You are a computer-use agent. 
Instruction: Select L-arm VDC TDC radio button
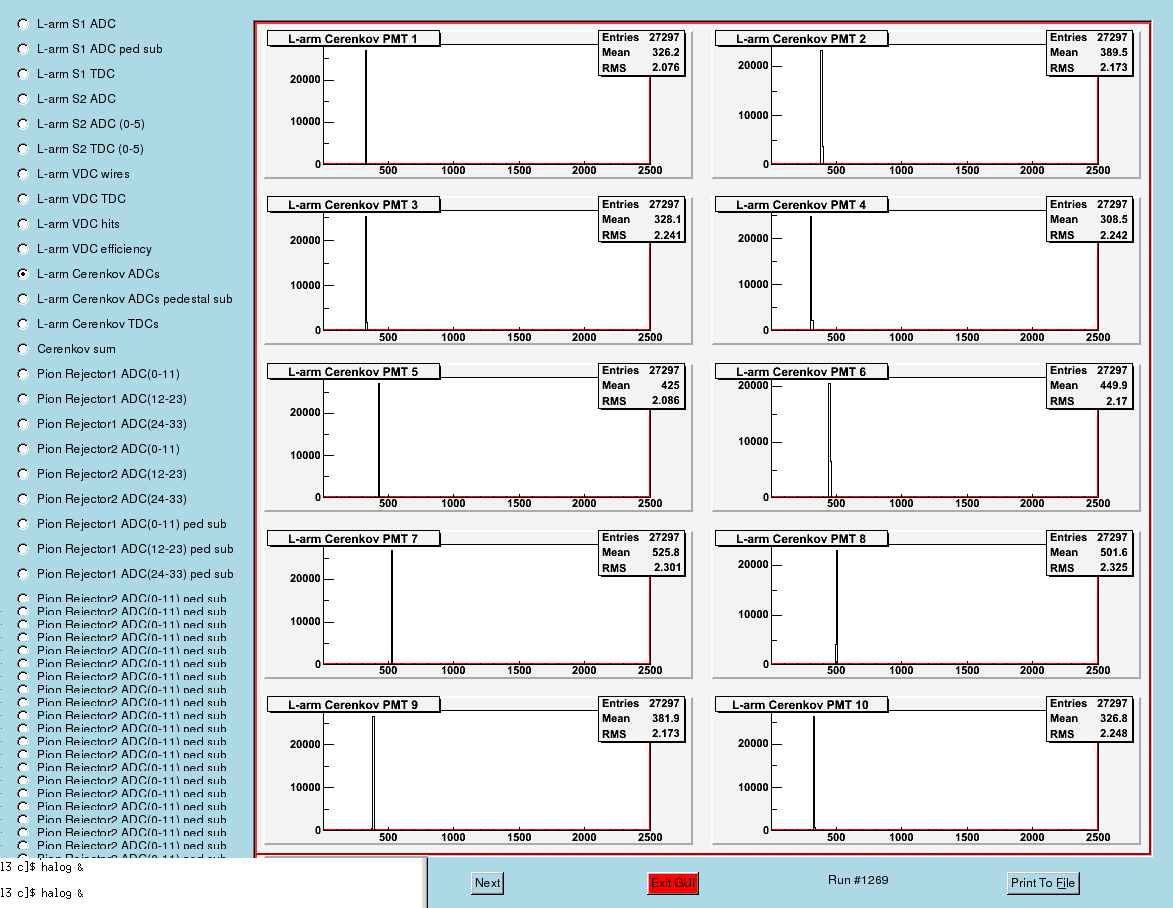point(23,199)
